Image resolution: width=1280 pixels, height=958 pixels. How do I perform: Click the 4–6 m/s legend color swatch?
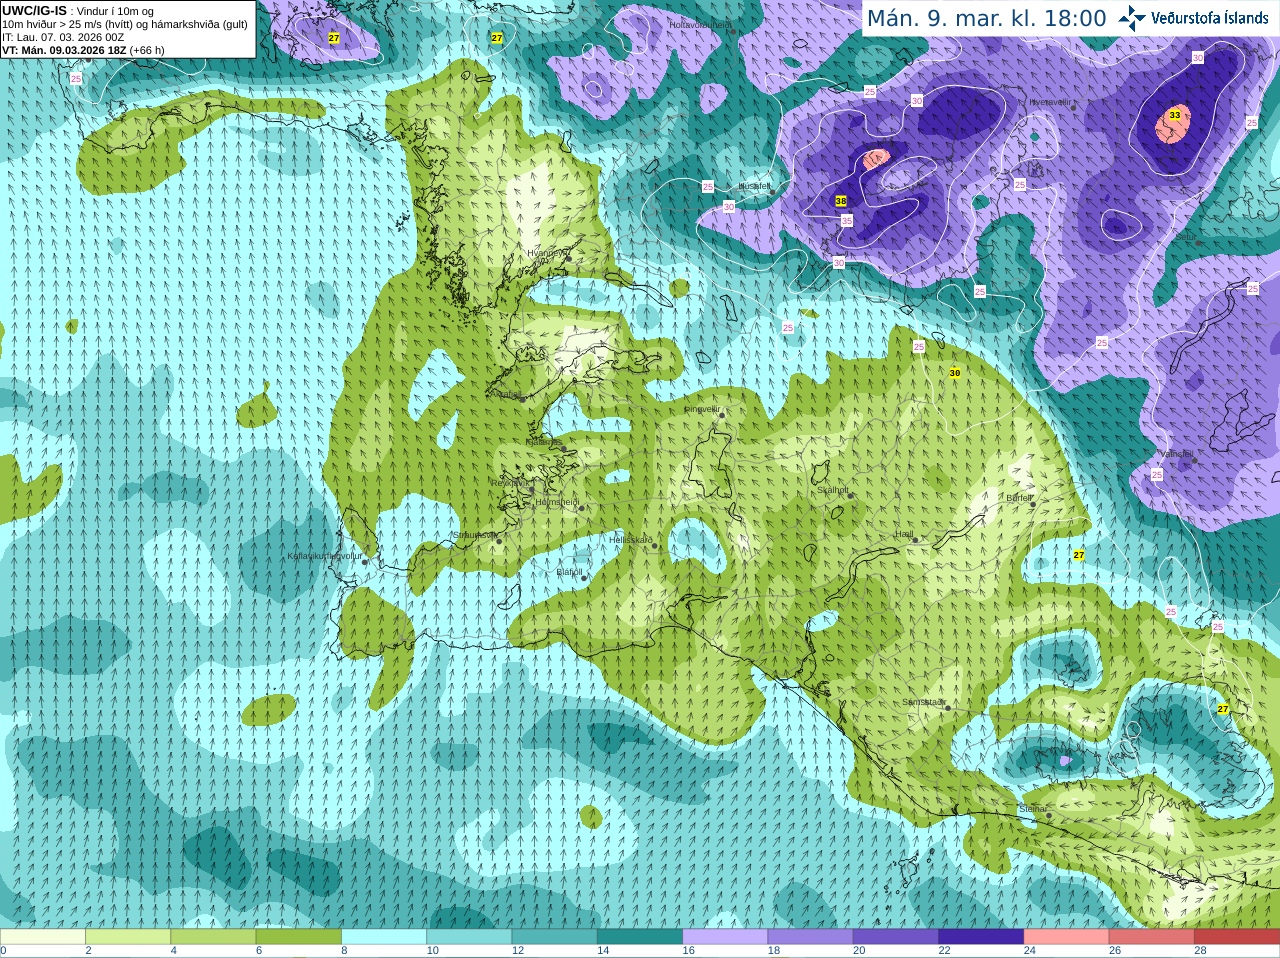(x=213, y=937)
